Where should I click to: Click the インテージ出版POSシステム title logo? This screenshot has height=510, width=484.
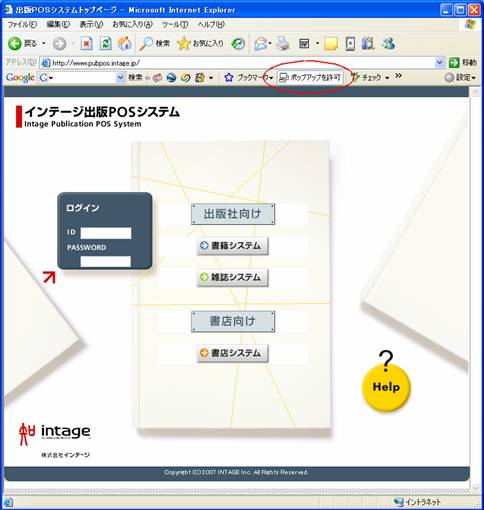tap(98, 116)
